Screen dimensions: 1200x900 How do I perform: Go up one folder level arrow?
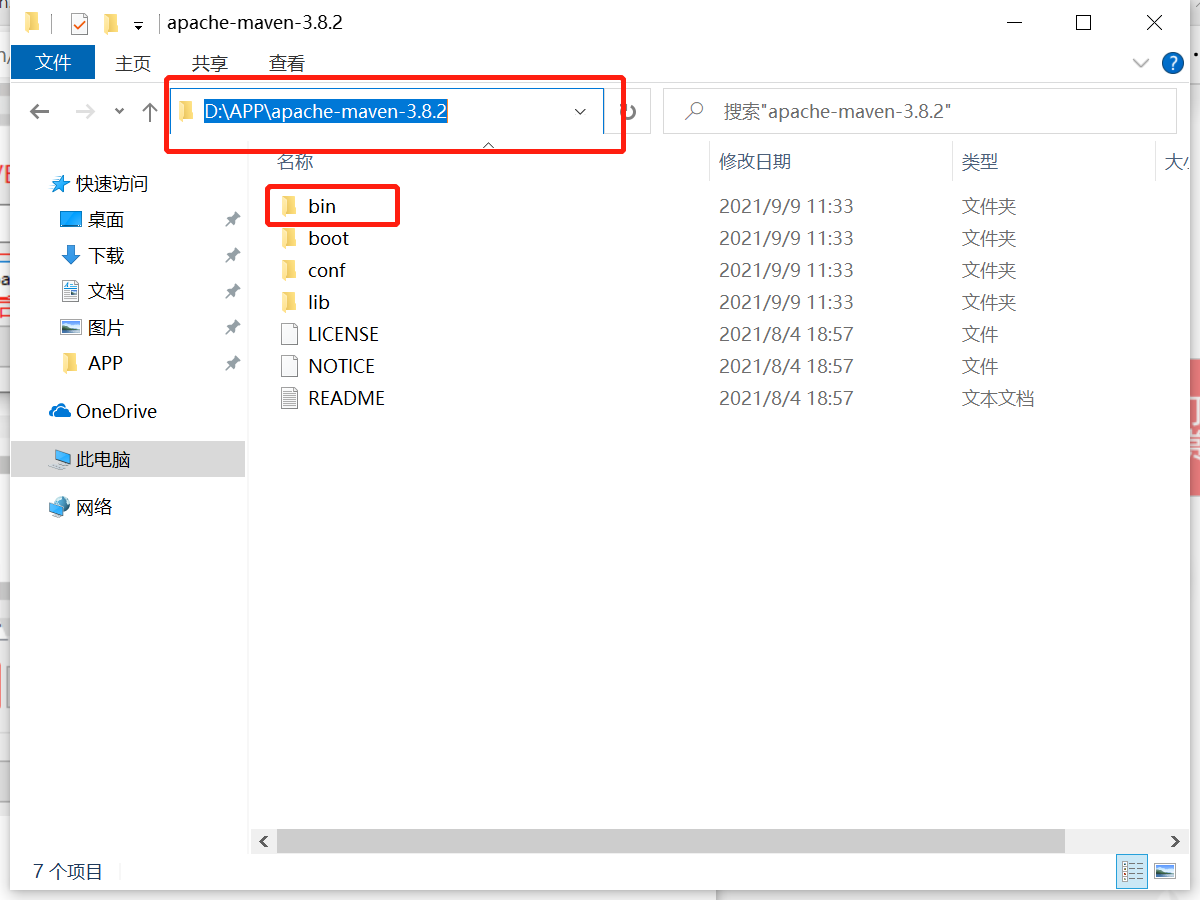(x=150, y=112)
